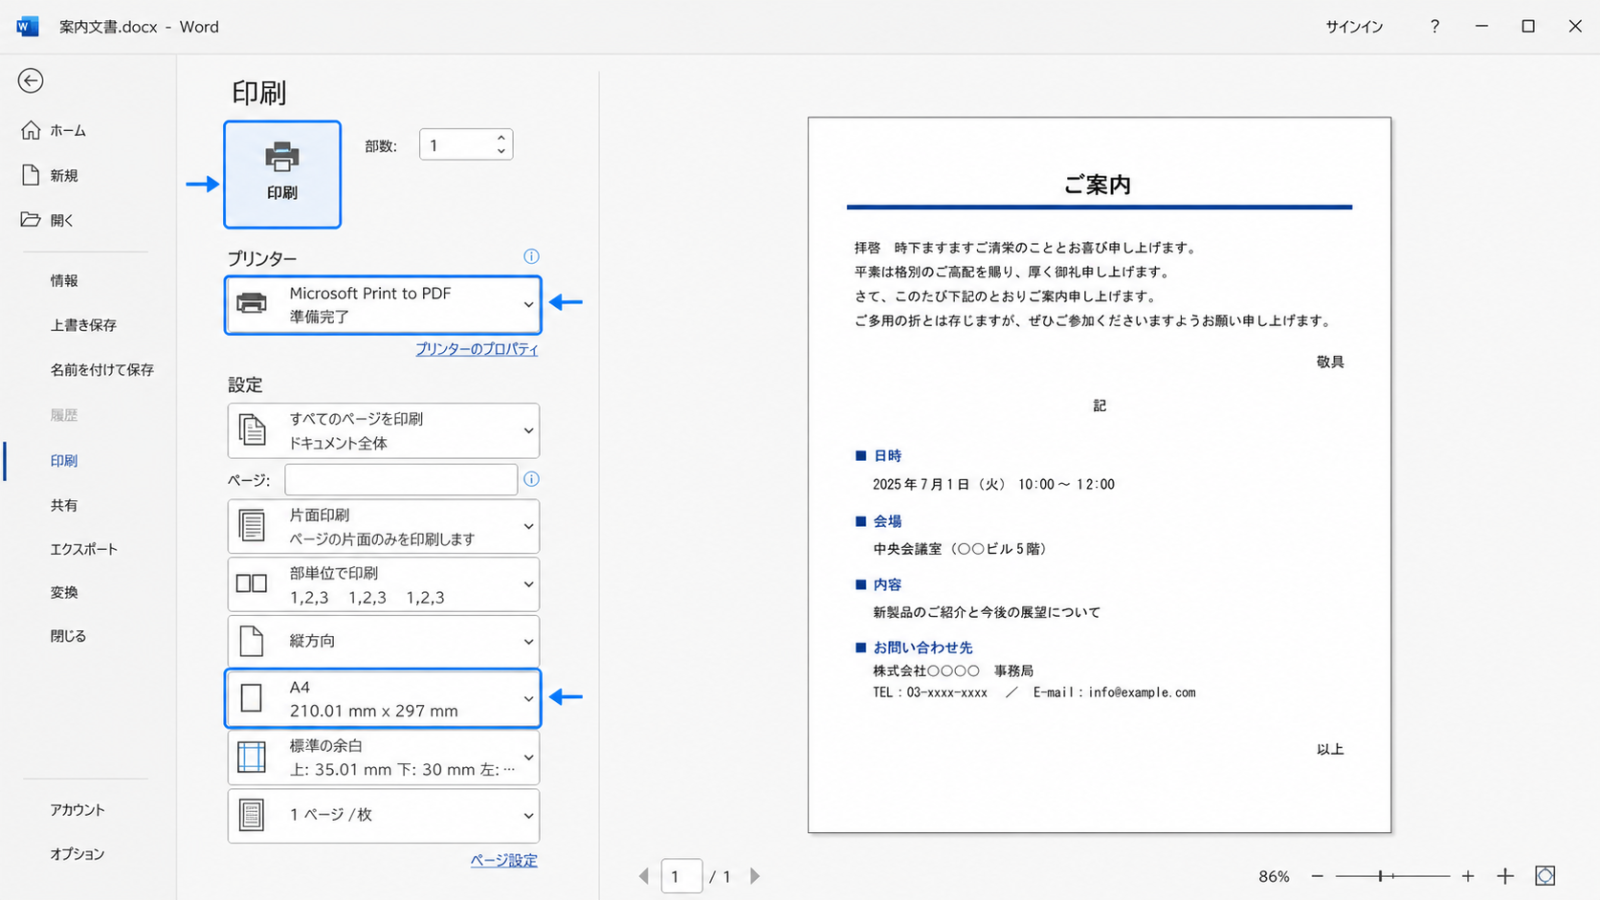Click the back arrow to exit backstage view

pos(31,81)
